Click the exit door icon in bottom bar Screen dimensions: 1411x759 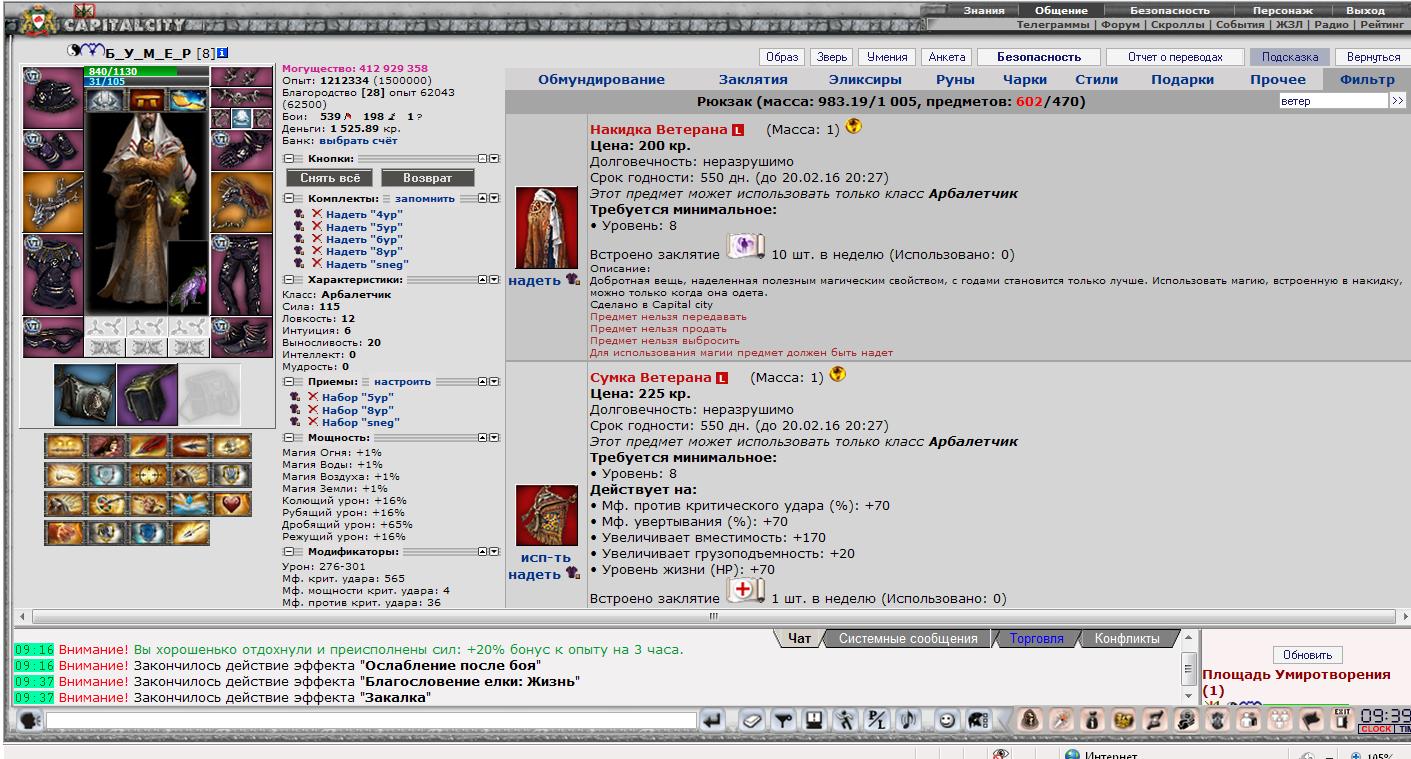[1342, 719]
